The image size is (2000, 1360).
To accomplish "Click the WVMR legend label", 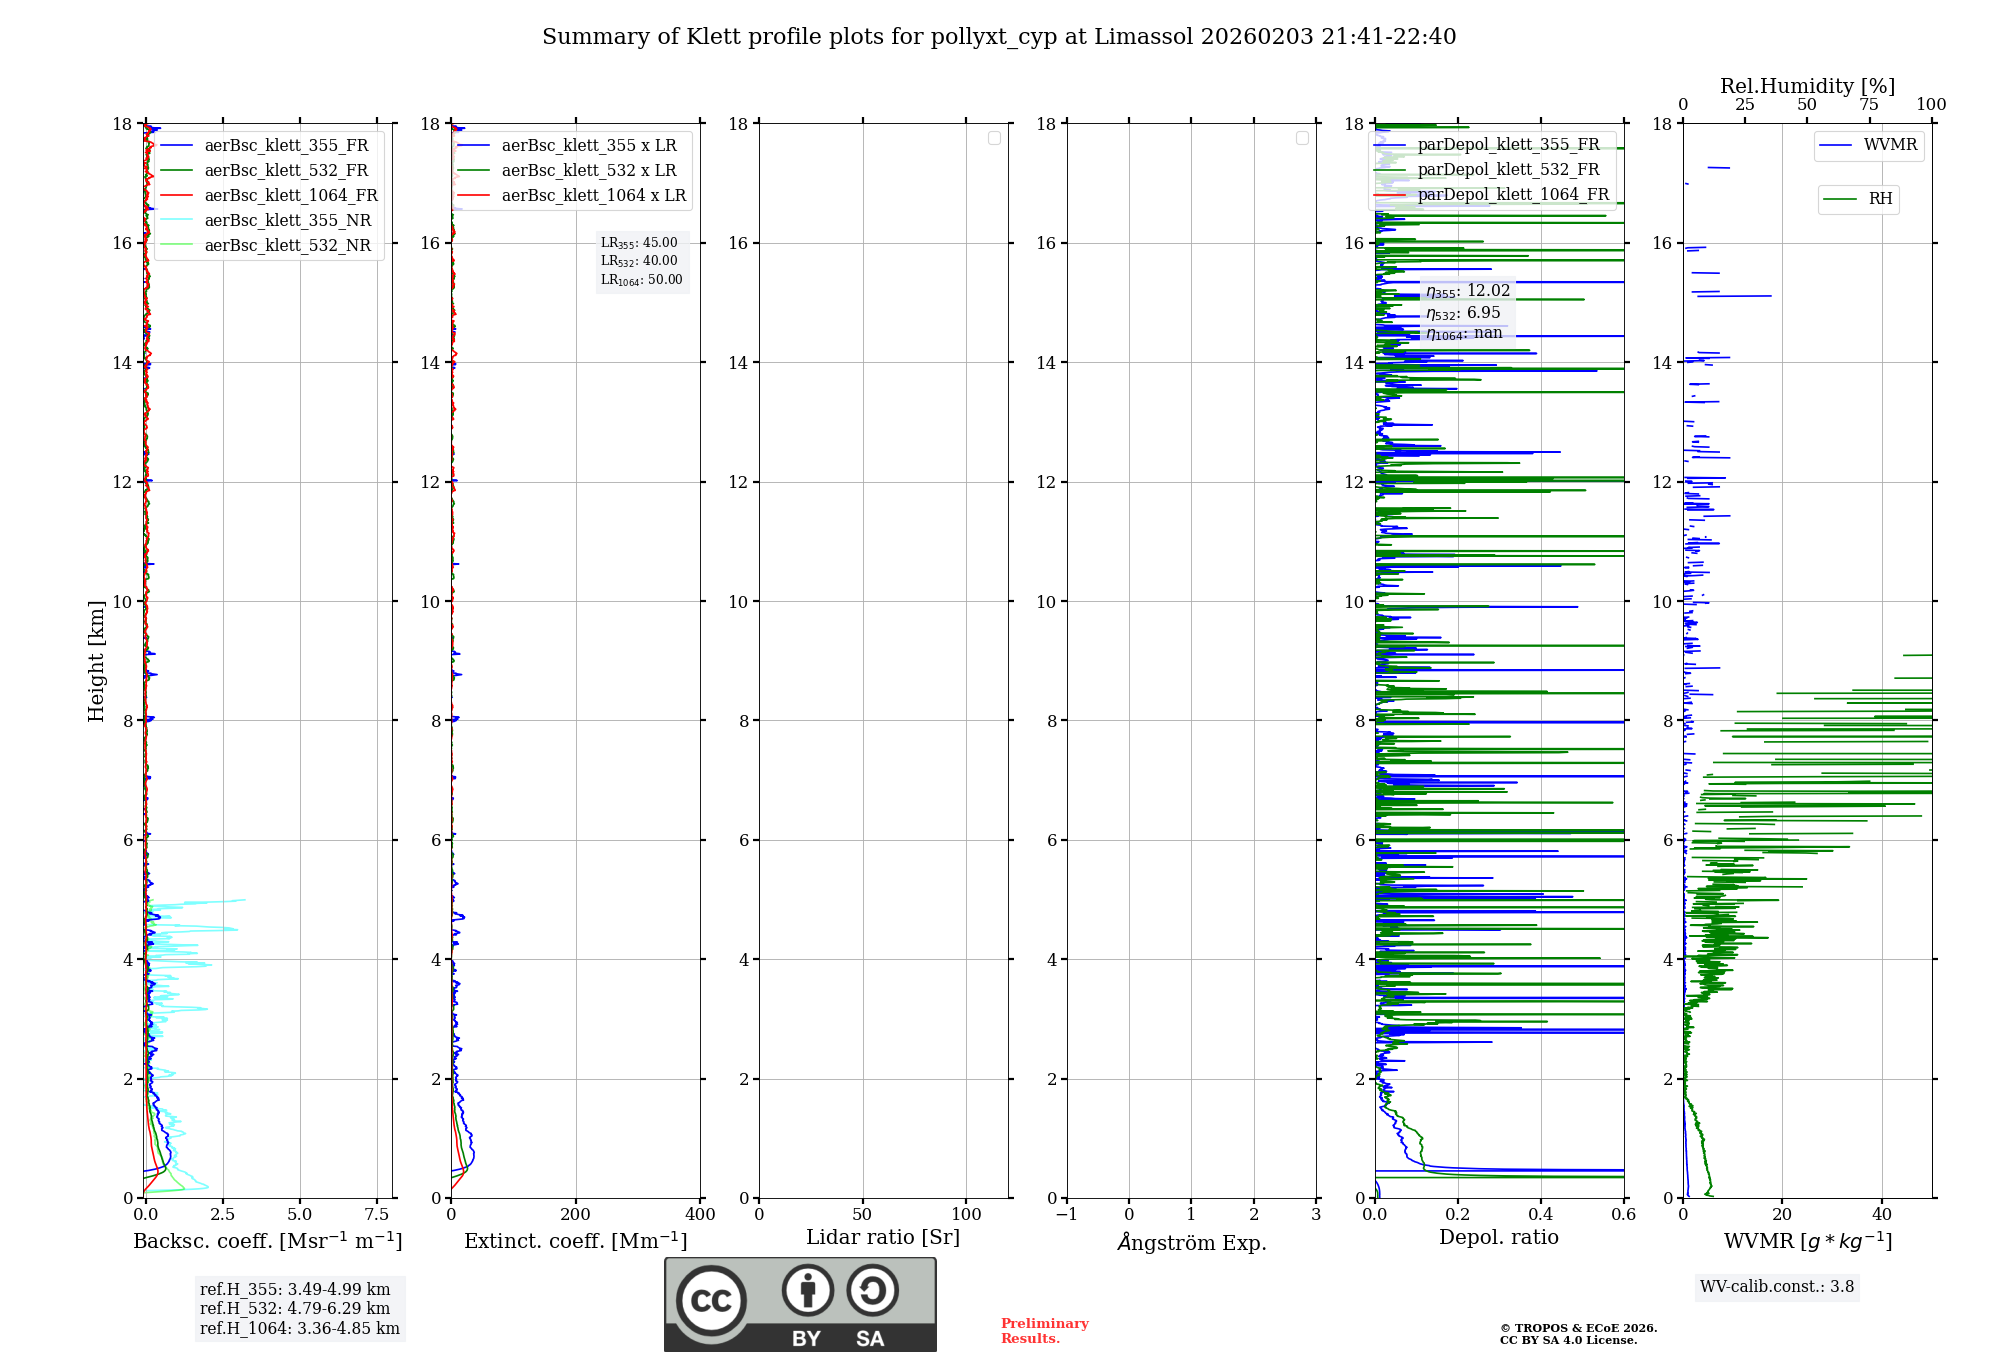I will tap(1890, 145).
